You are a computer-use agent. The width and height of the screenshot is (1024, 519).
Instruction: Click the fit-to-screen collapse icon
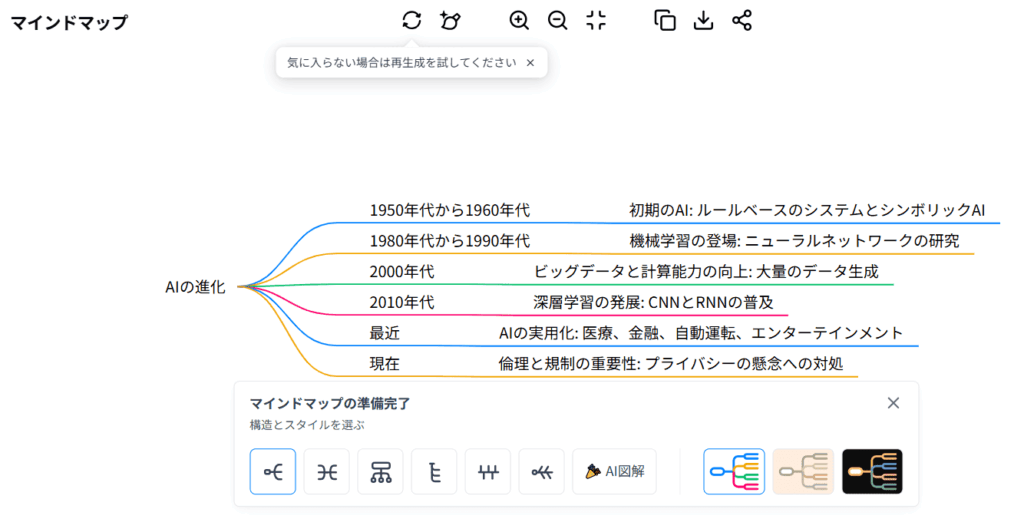(x=596, y=20)
